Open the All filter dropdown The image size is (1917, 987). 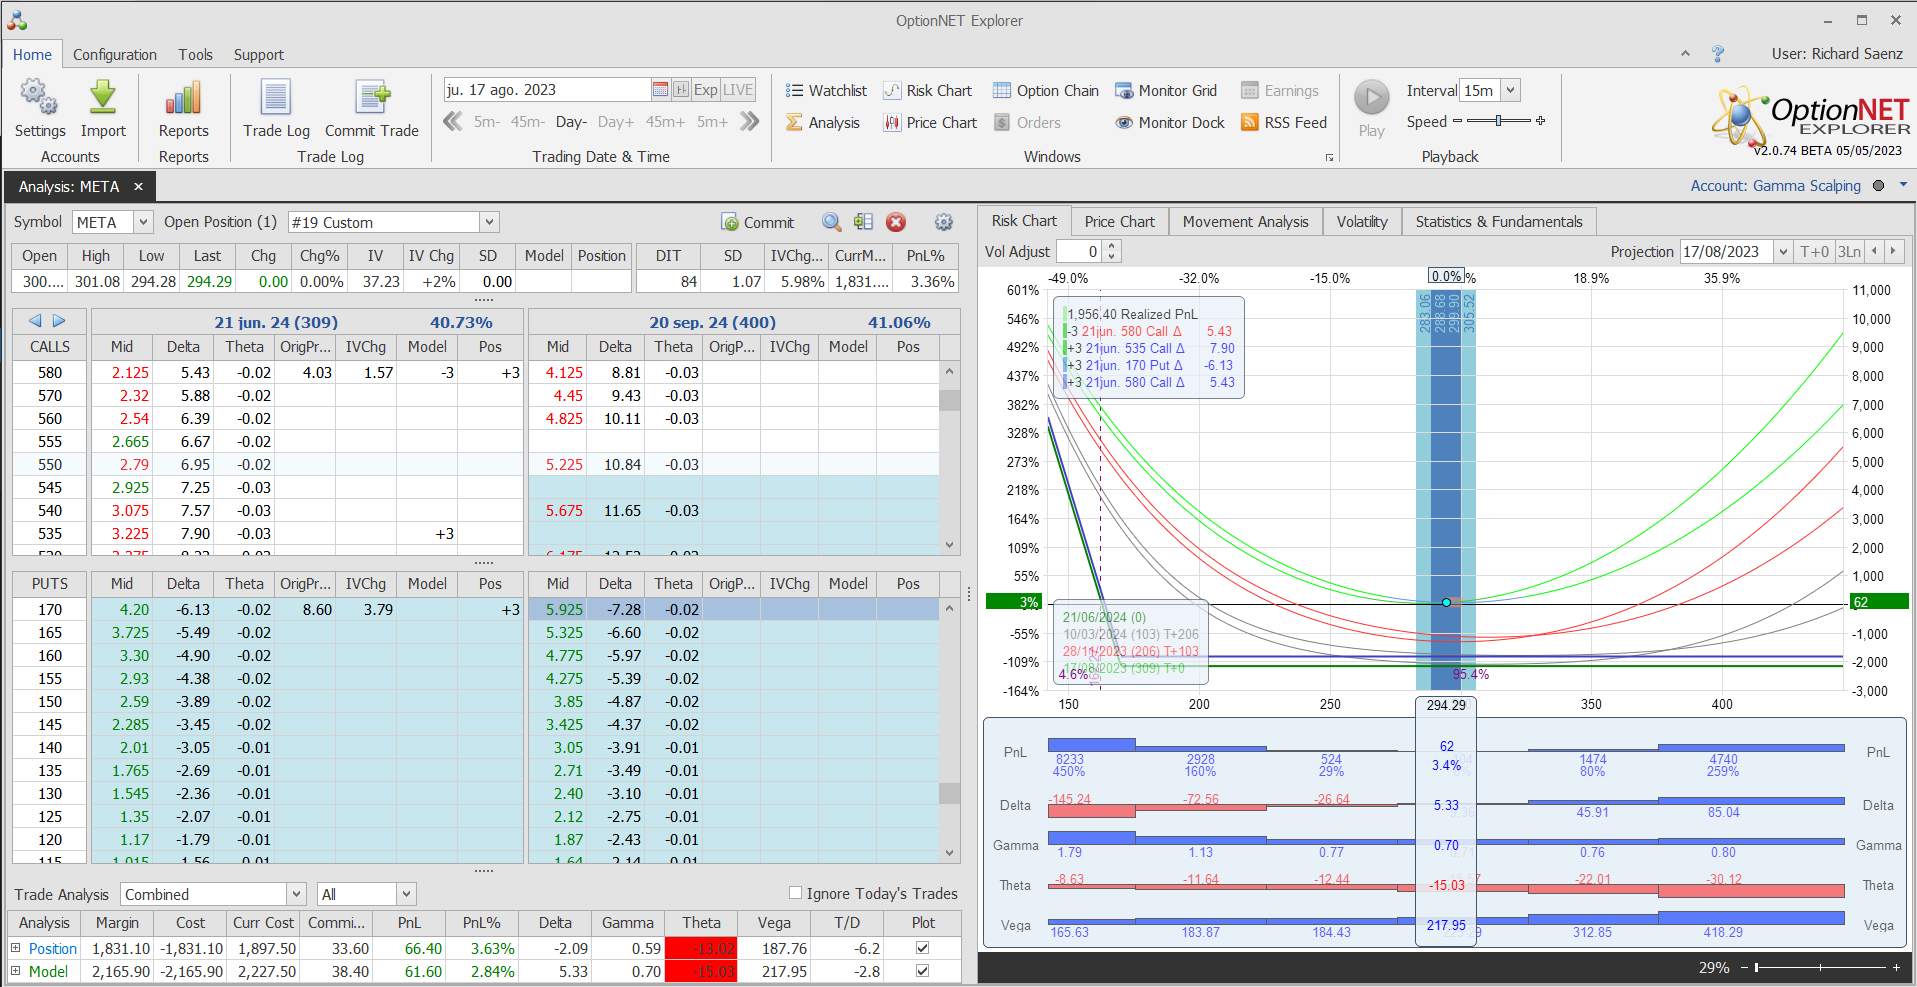pyautogui.click(x=406, y=894)
